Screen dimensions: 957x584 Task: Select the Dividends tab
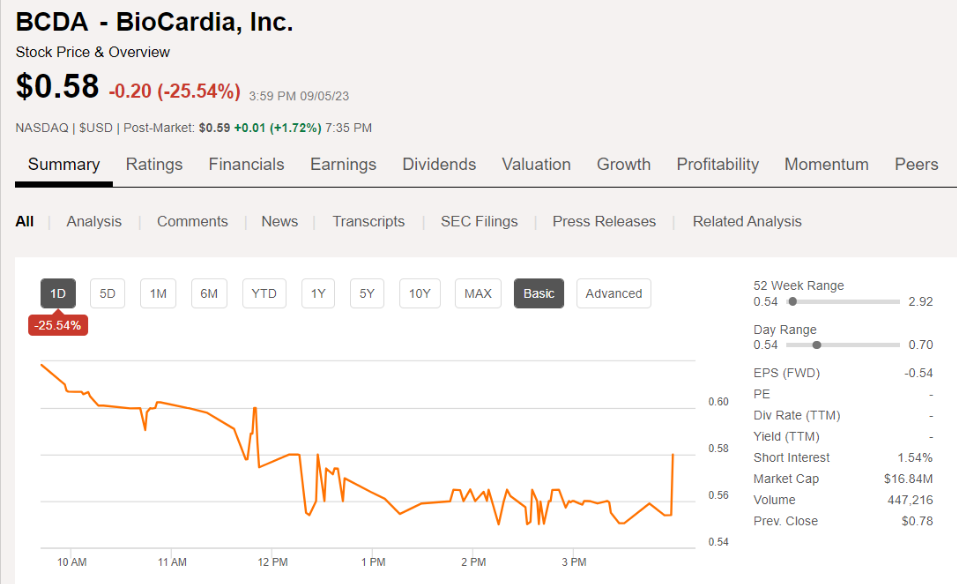[439, 164]
